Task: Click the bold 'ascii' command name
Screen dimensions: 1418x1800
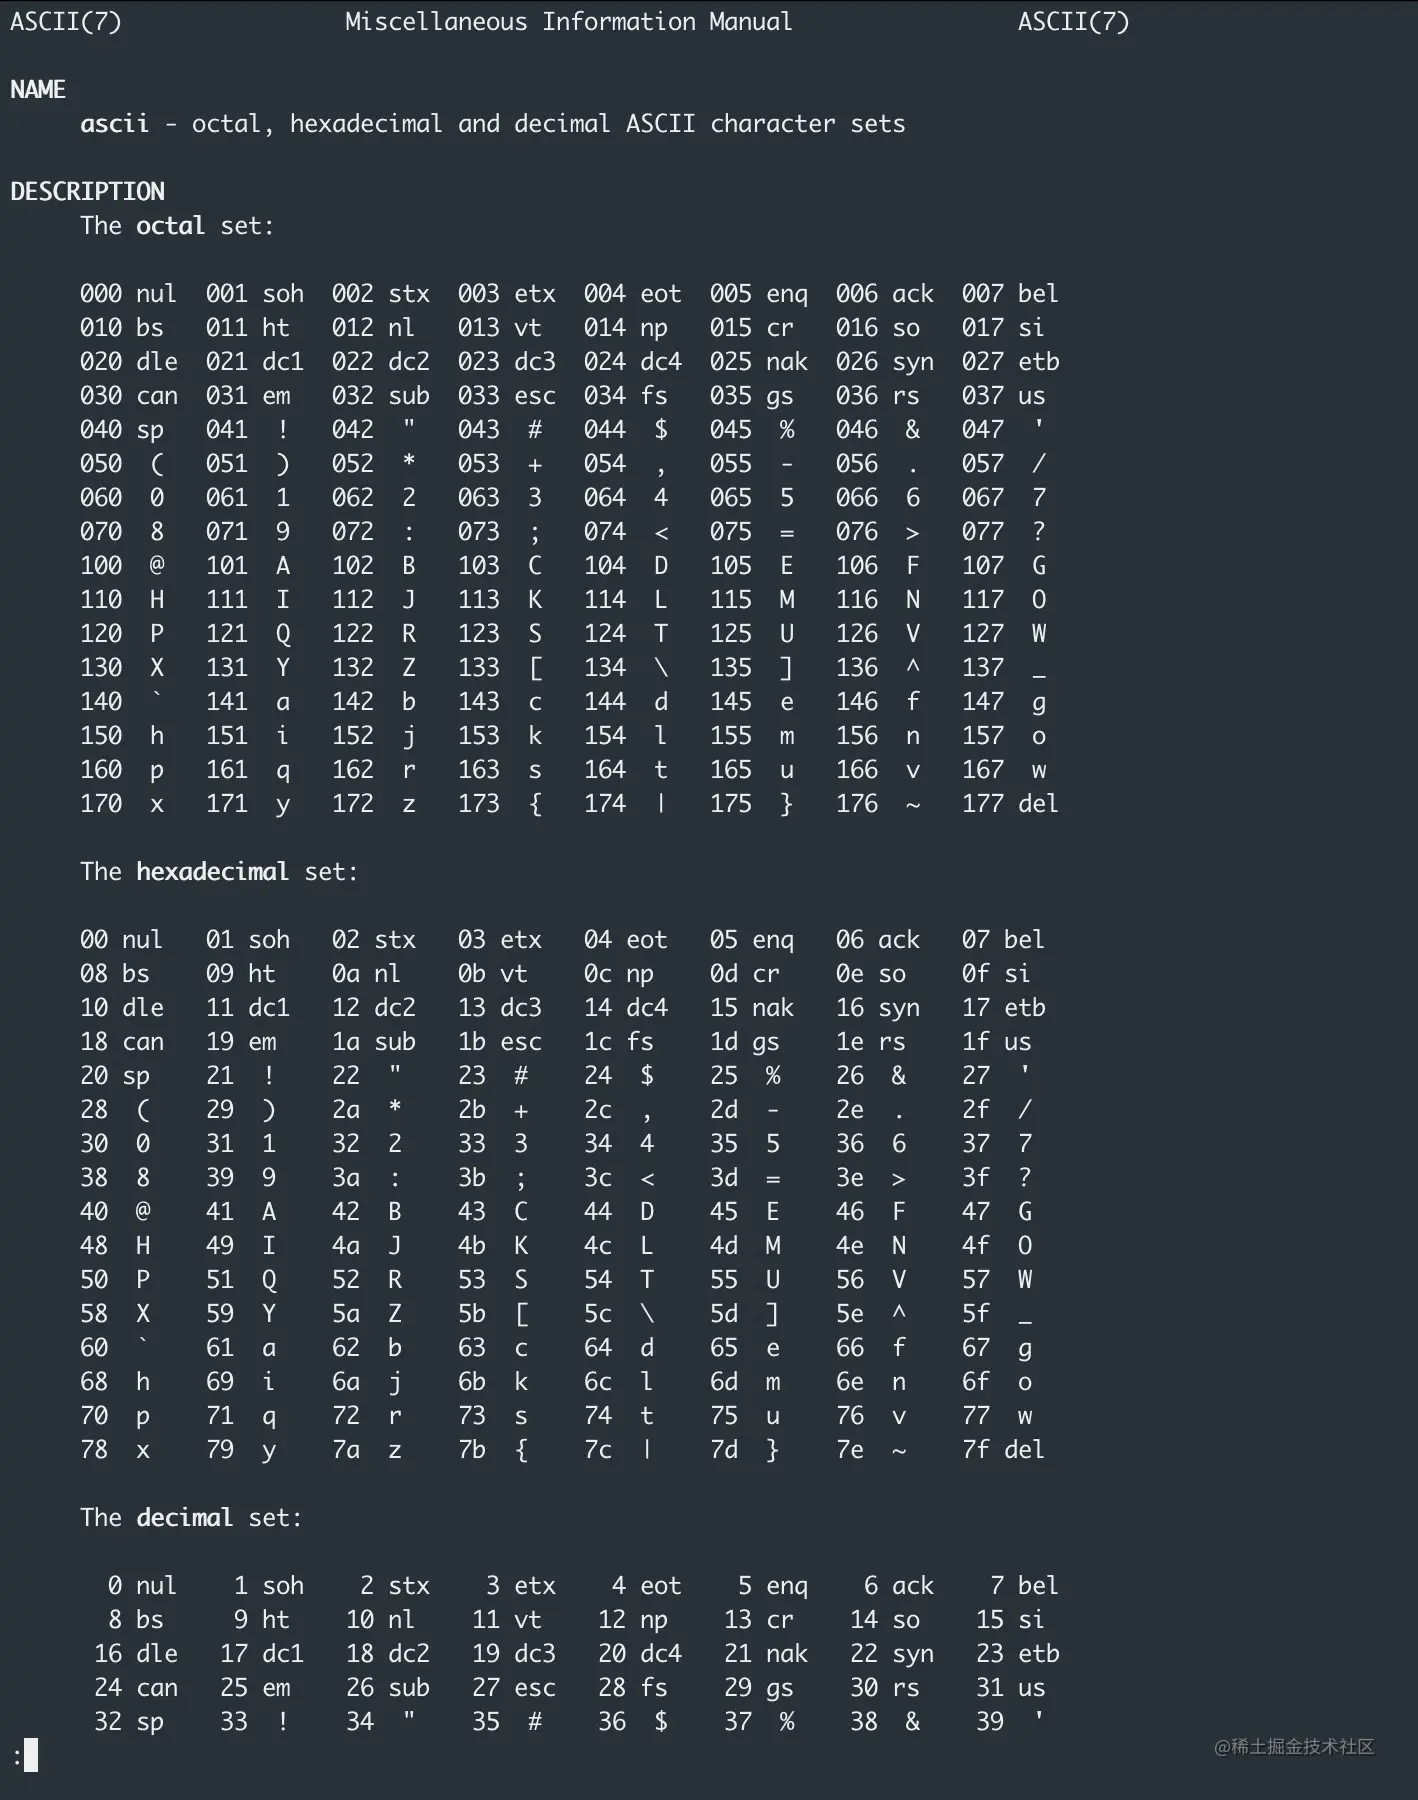Action: pyautogui.click(x=114, y=124)
